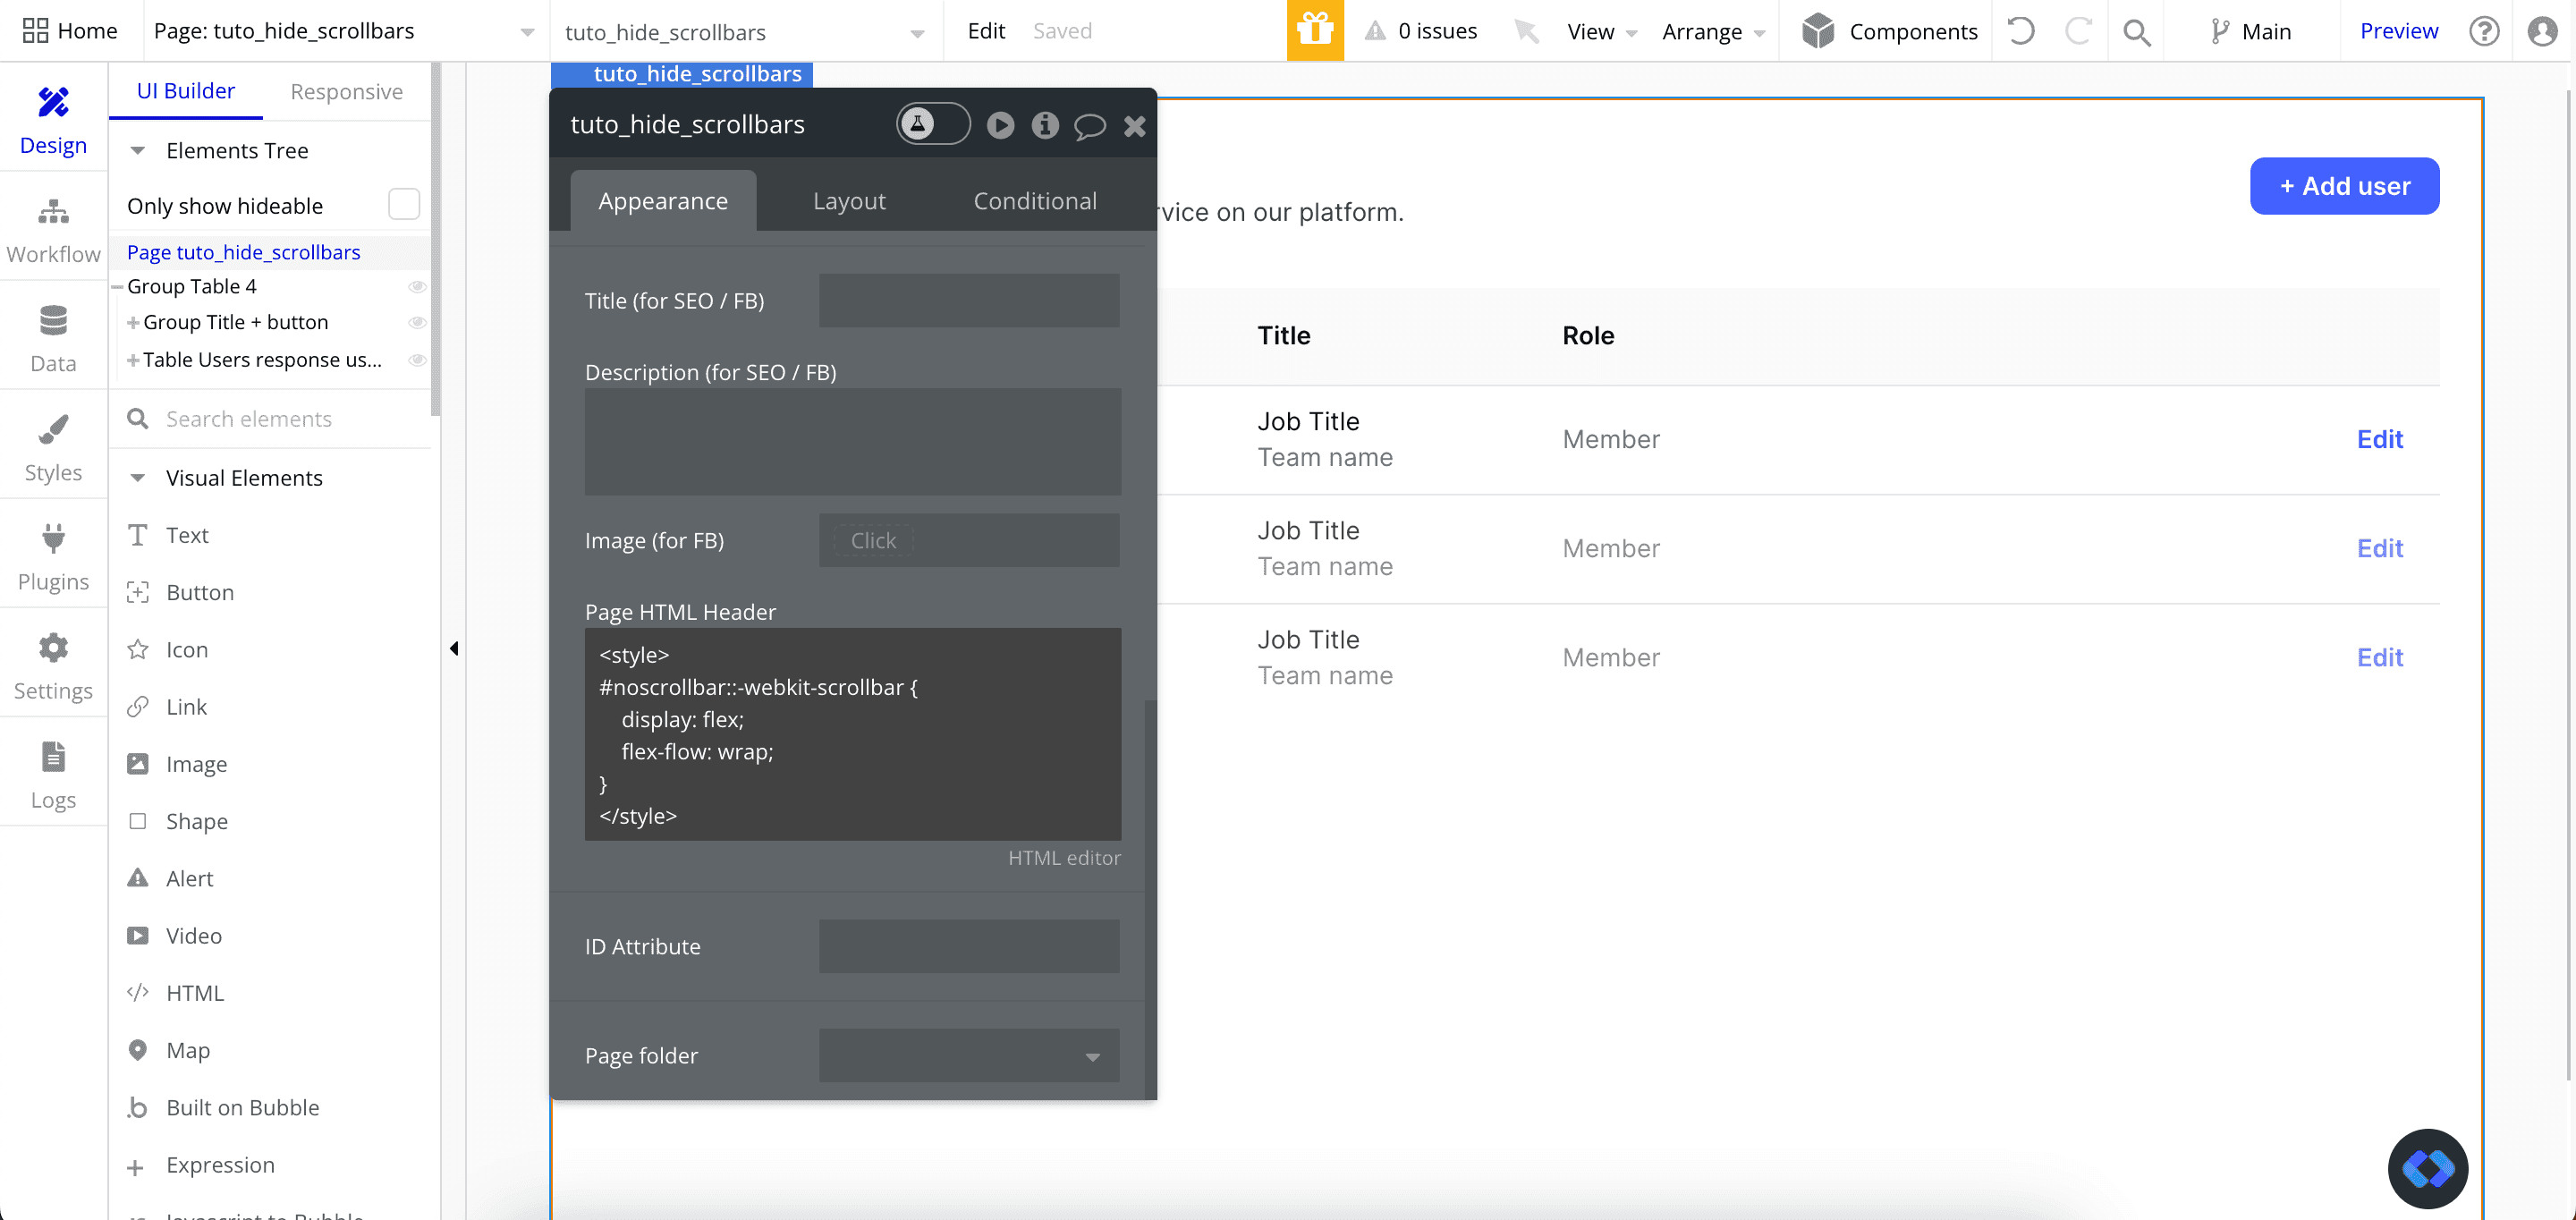Click the gift box icon in top bar
This screenshot has height=1220, width=2576.
click(1314, 30)
